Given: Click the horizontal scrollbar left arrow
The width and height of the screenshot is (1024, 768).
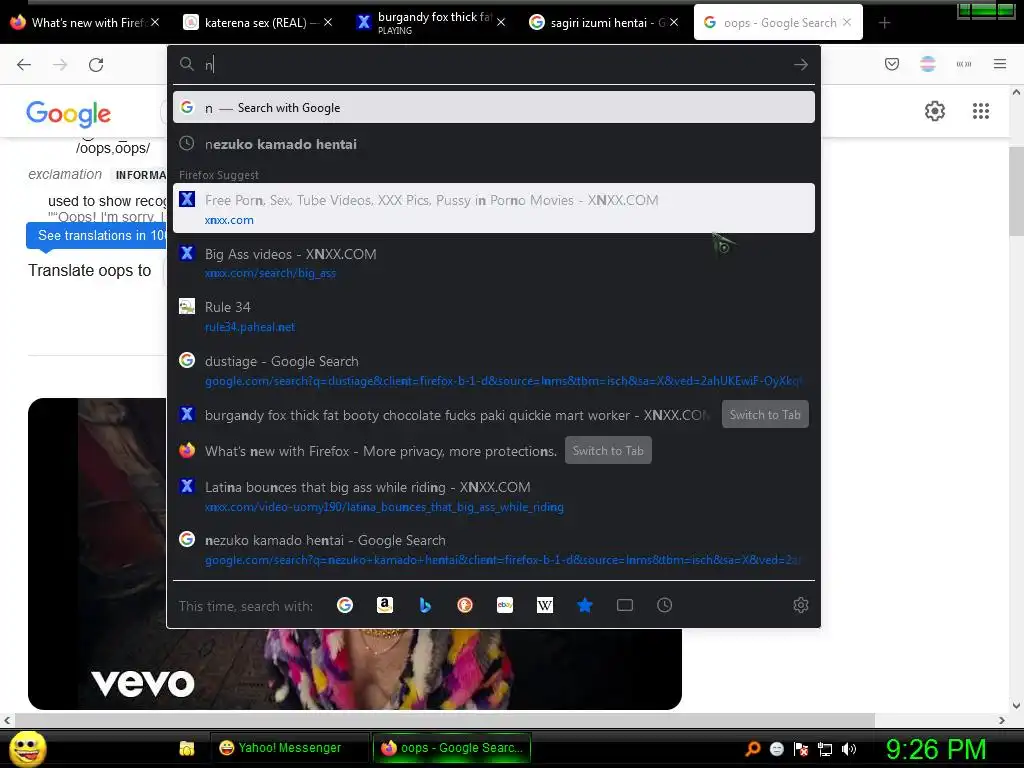Looking at the screenshot, I should click(7, 720).
